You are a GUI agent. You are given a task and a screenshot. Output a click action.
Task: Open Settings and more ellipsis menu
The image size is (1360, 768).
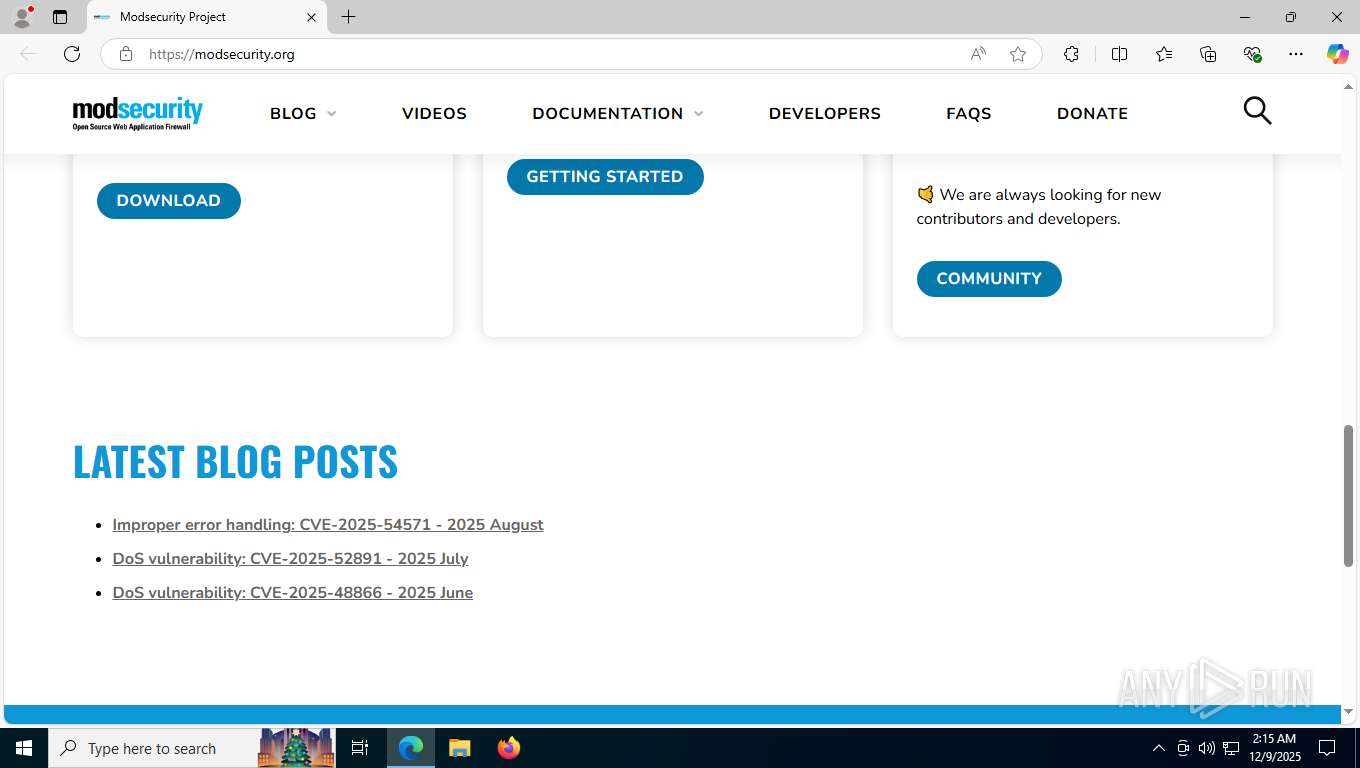(x=1296, y=54)
